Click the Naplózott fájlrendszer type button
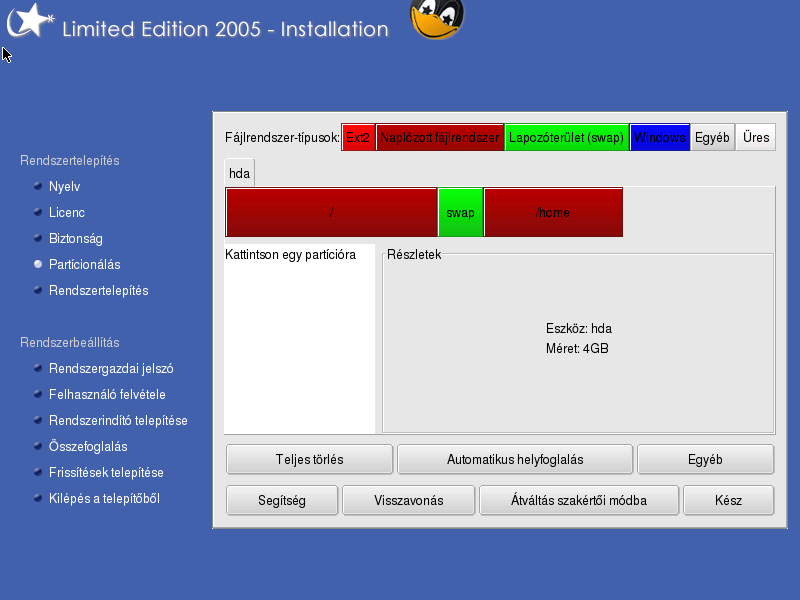The width and height of the screenshot is (800, 600). 440,137
